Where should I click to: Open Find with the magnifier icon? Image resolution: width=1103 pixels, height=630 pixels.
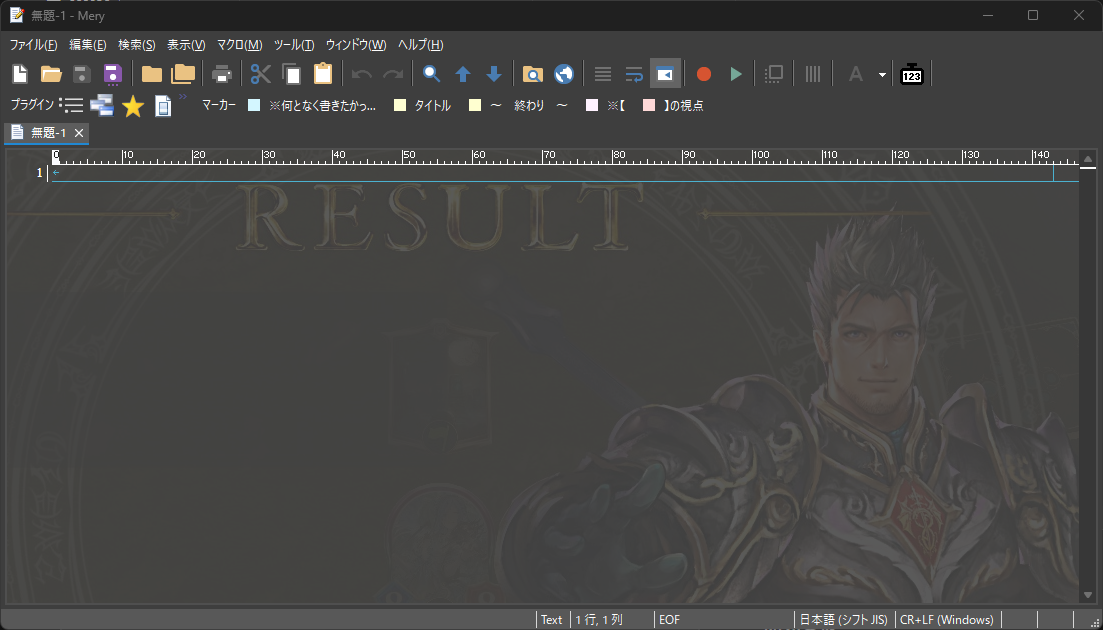tap(431, 74)
